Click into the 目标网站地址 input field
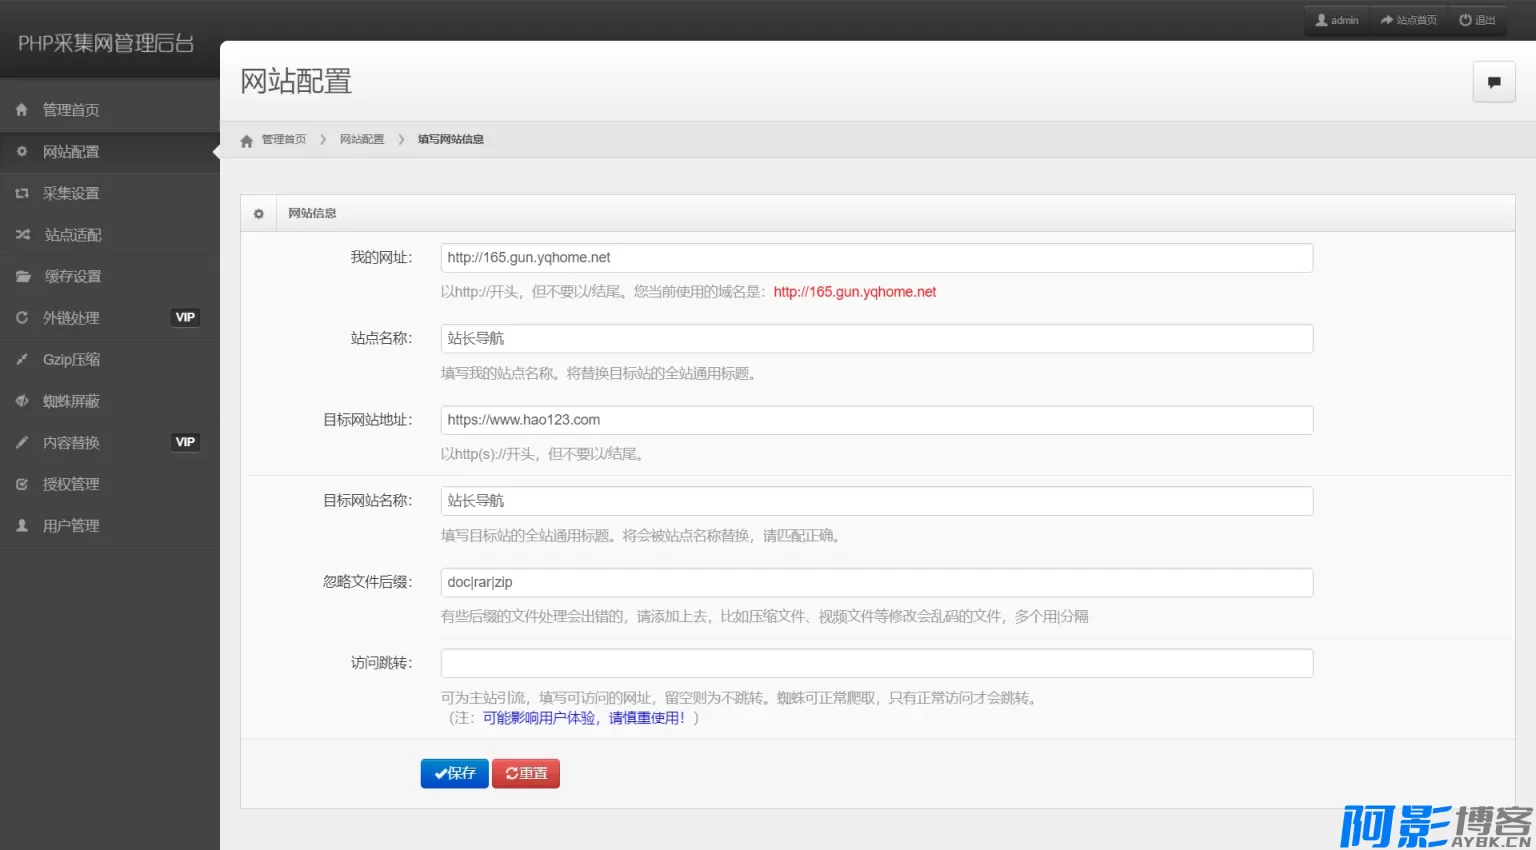Image resolution: width=1536 pixels, height=850 pixels. pos(876,420)
